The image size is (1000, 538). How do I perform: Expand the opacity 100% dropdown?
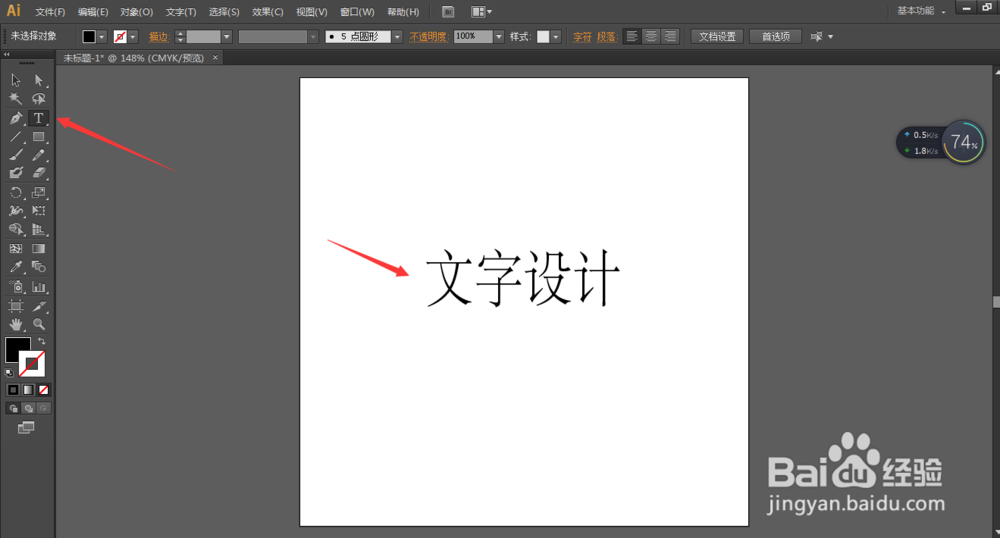499,37
